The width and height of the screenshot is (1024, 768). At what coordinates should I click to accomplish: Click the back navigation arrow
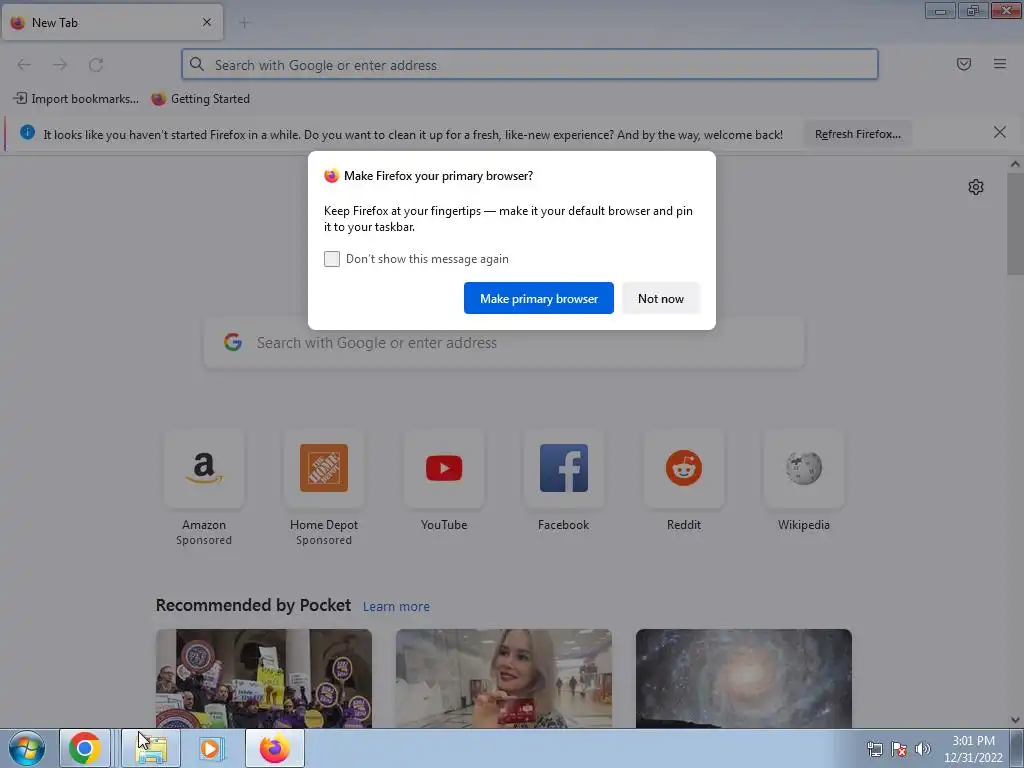[24, 65]
